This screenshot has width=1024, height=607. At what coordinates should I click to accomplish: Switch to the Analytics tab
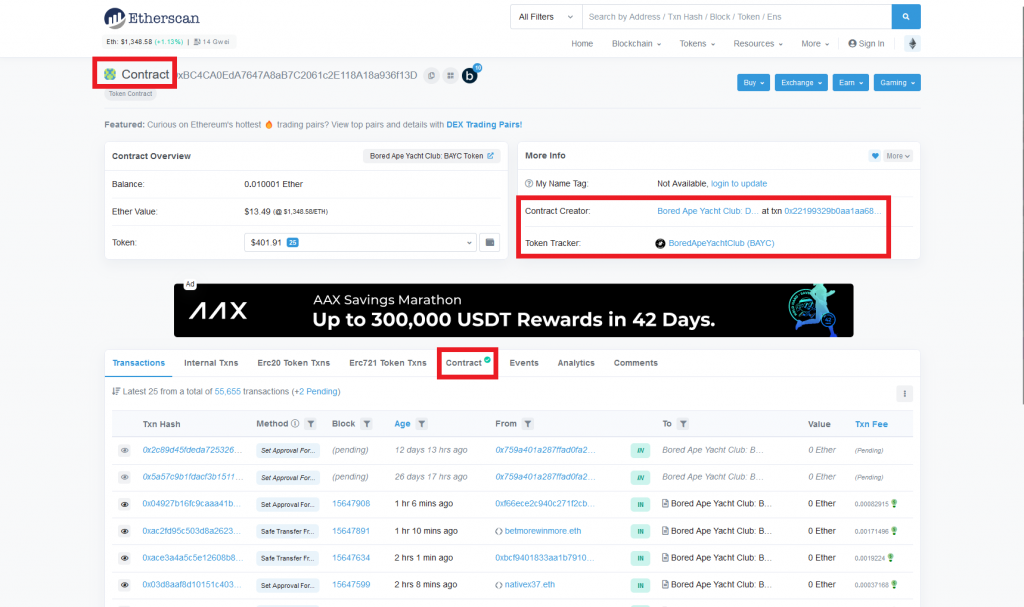[576, 363]
